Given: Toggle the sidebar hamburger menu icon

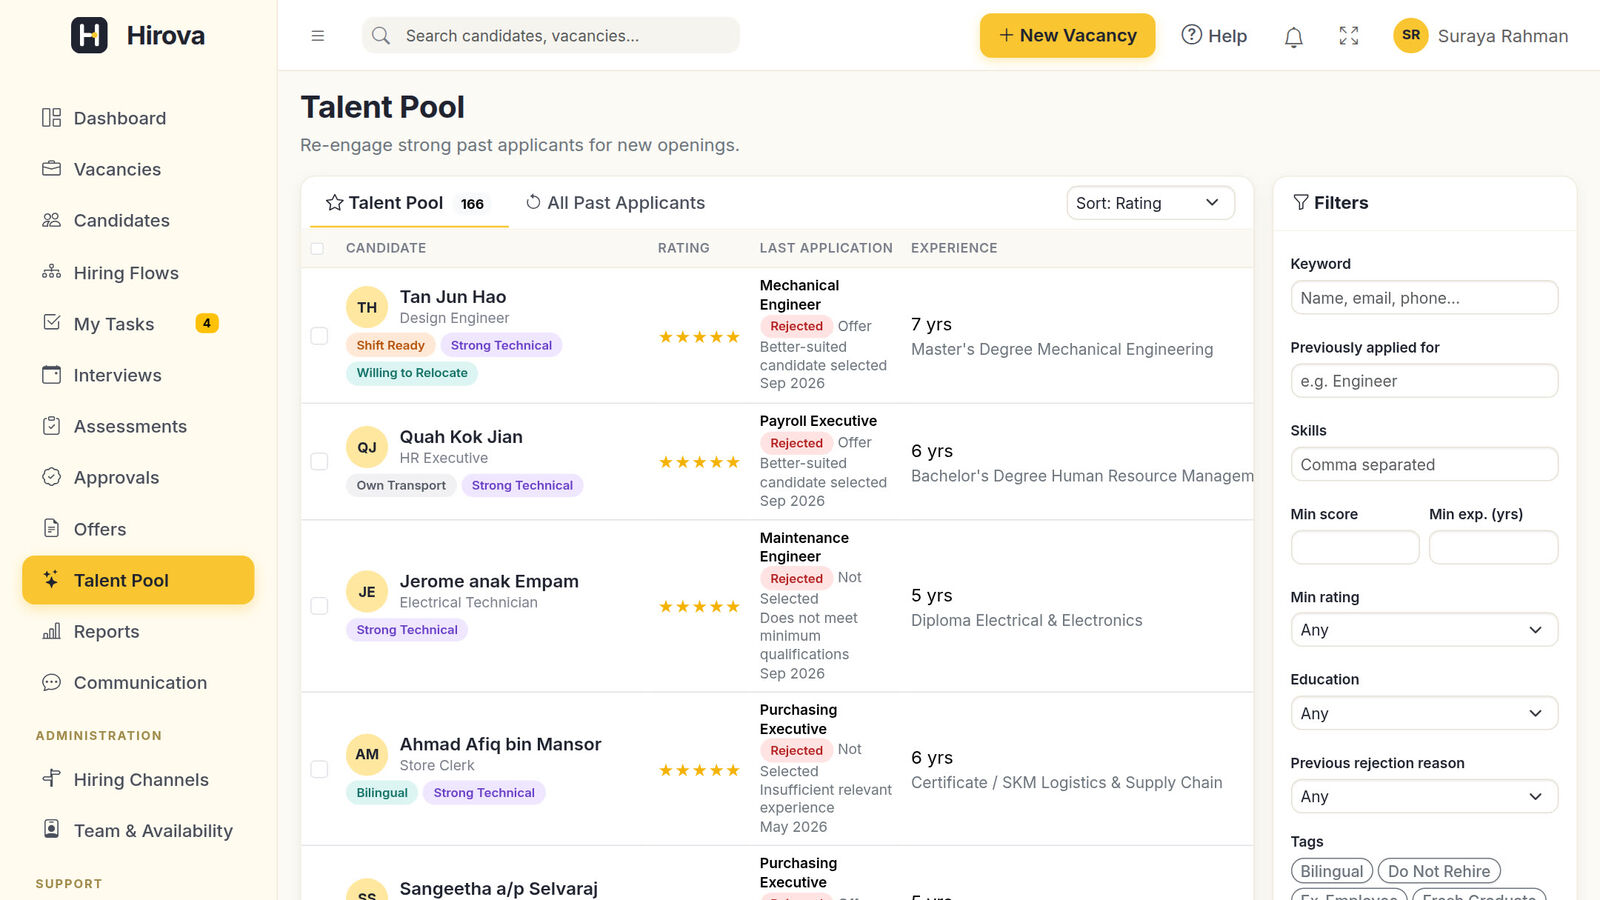Looking at the screenshot, I should [318, 36].
